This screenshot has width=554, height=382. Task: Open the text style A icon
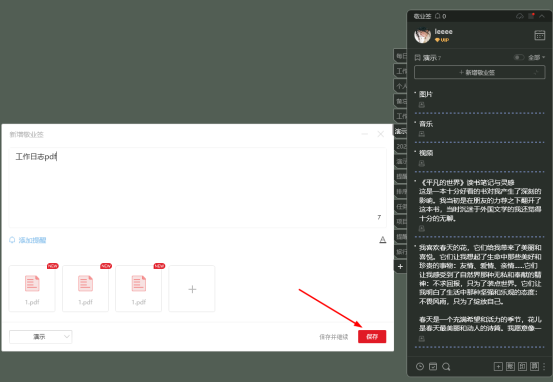[383, 240]
